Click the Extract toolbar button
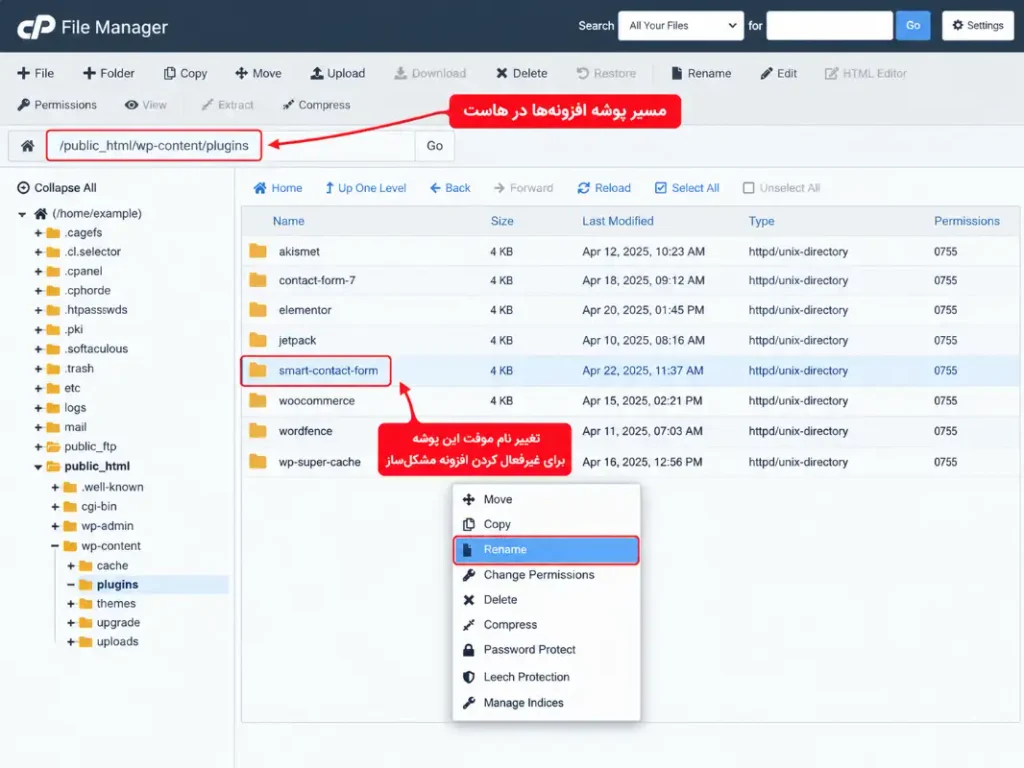 click(227, 104)
